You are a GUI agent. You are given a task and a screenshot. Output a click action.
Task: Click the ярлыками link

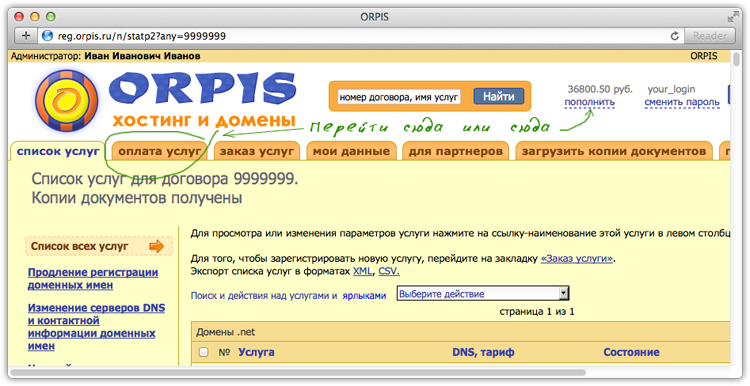pos(364,296)
